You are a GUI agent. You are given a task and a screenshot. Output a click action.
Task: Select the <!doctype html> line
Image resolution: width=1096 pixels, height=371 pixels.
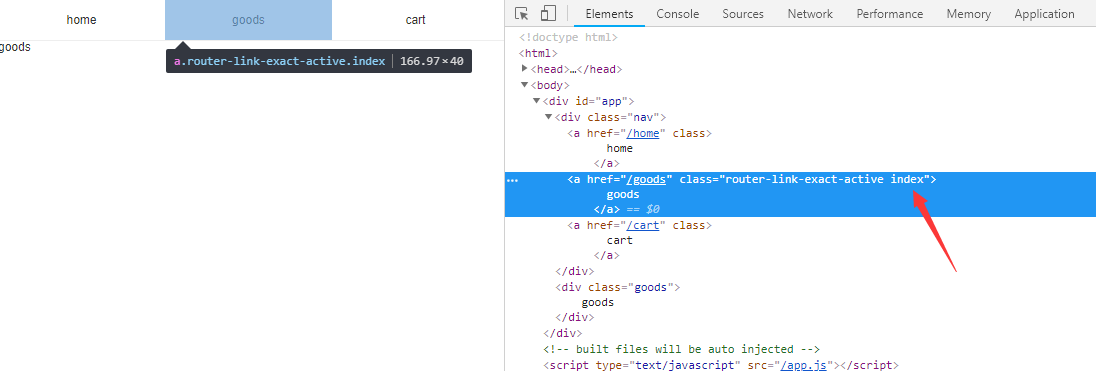pos(568,37)
